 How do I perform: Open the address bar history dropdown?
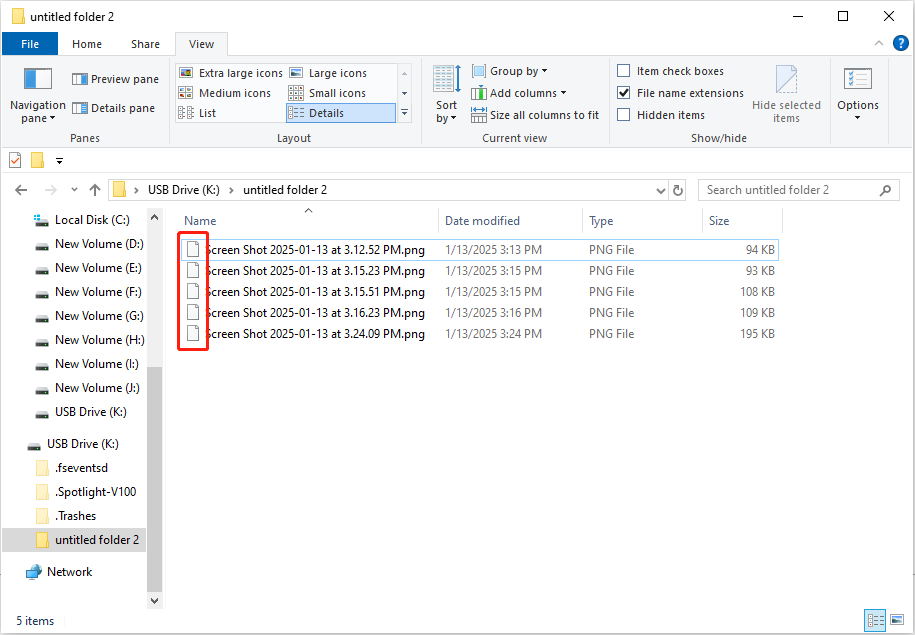(661, 190)
